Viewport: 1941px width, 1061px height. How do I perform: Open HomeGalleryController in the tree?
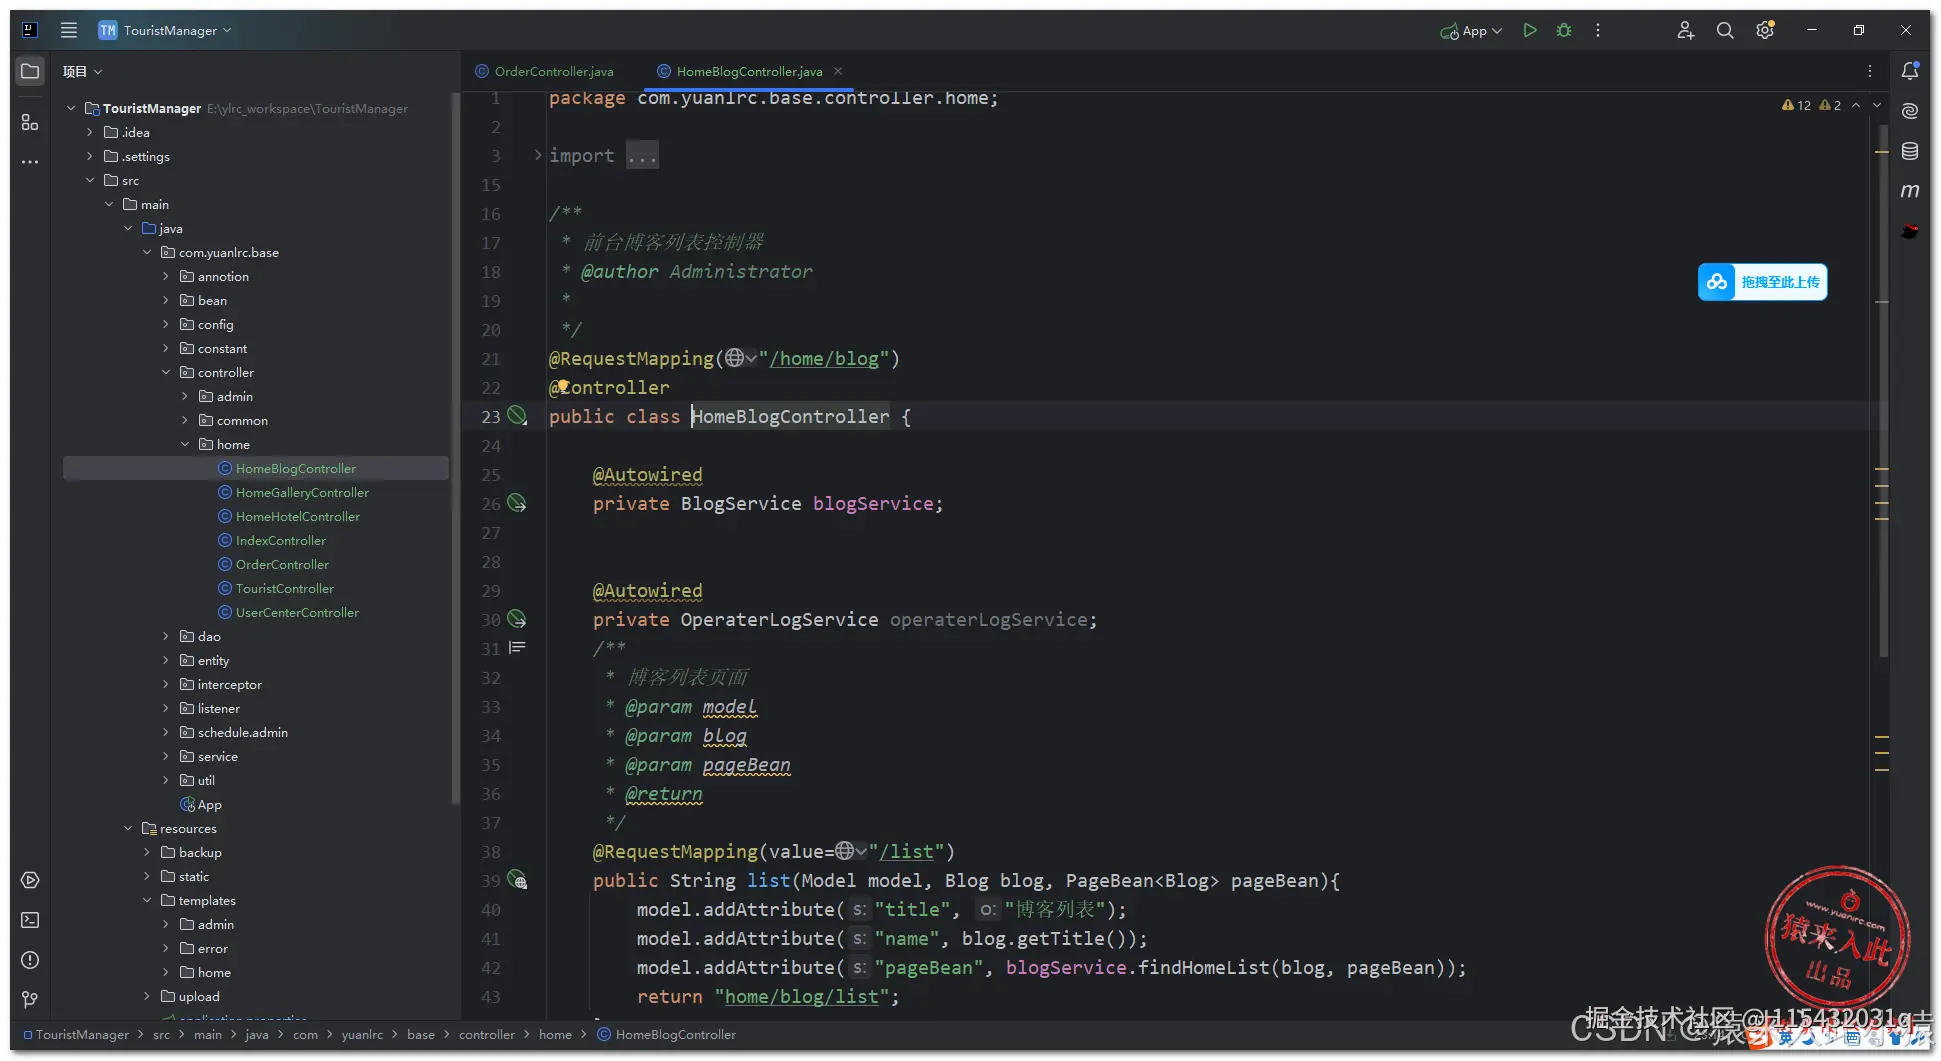click(x=302, y=492)
